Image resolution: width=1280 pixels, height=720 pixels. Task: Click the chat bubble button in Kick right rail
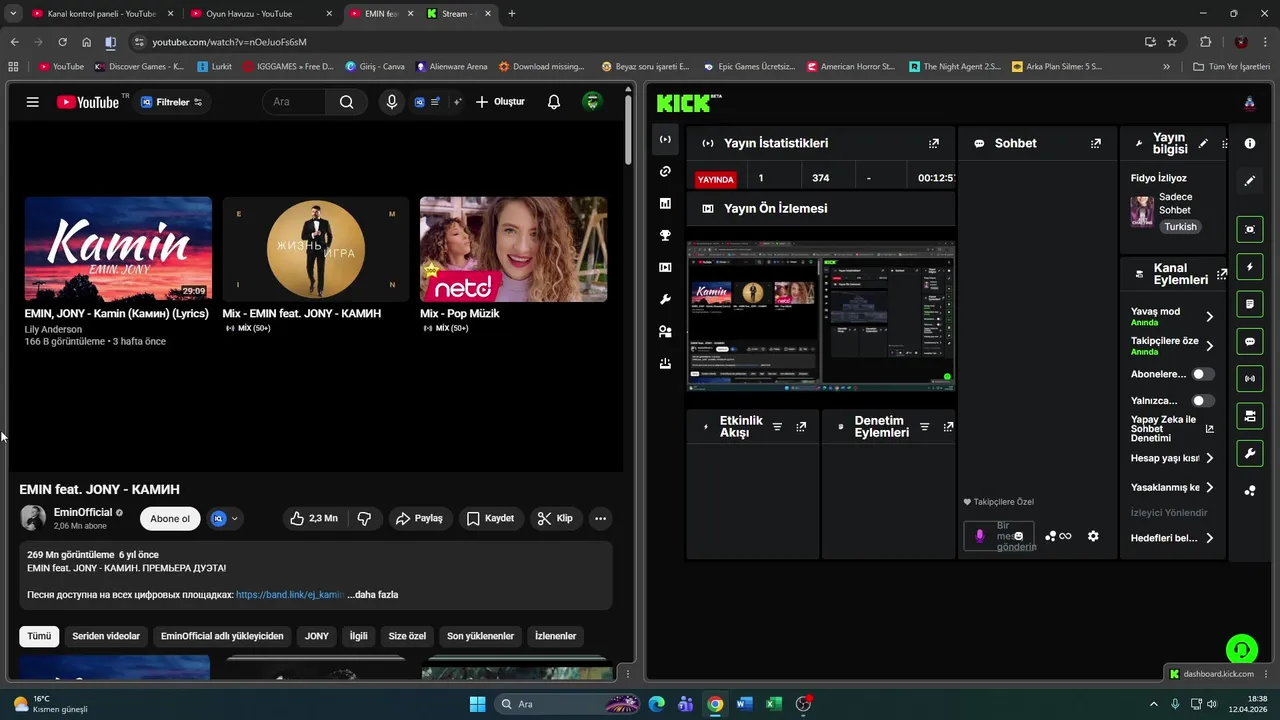click(x=1250, y=342)
